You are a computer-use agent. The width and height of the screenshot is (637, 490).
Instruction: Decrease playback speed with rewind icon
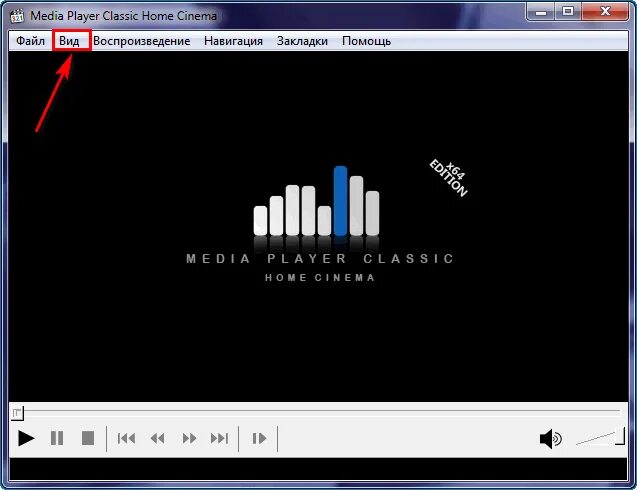coord(158,438)
